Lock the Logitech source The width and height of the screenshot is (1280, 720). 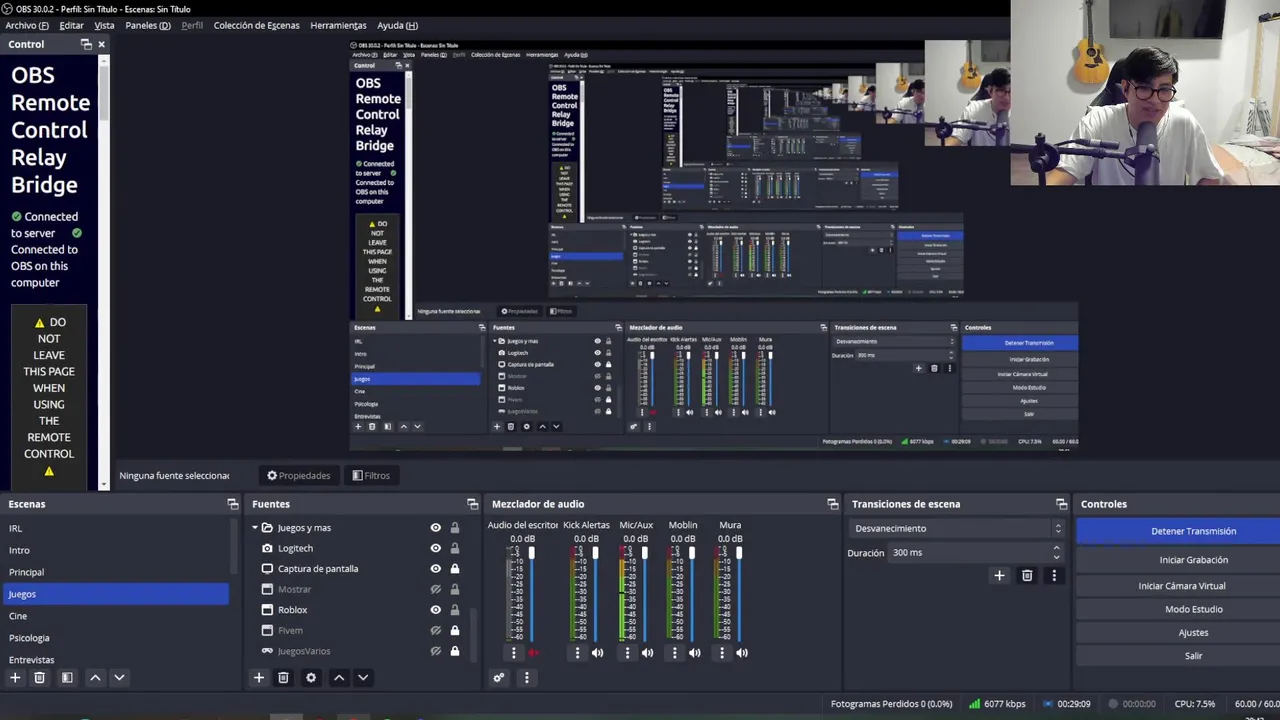(x=454, y=548)
